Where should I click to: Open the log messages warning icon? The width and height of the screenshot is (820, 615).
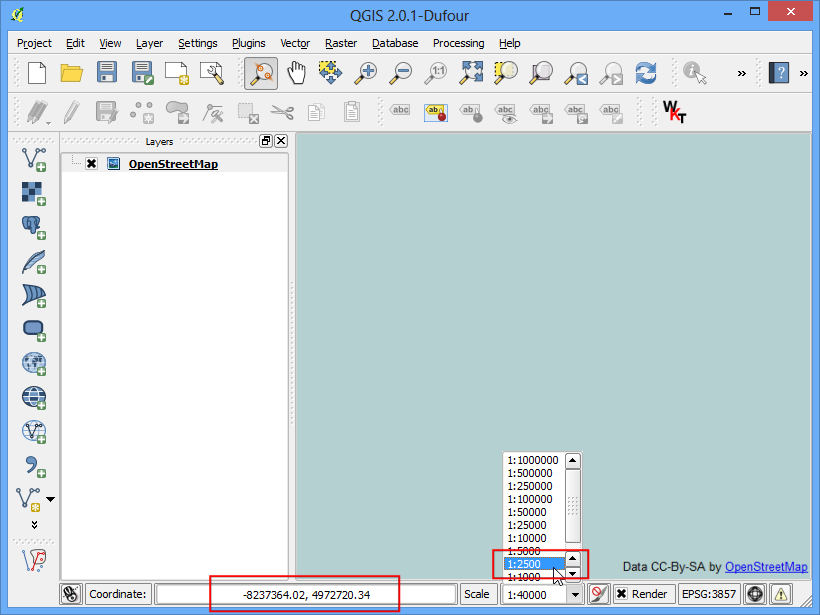pyautogui.click(x=781, y=594)
